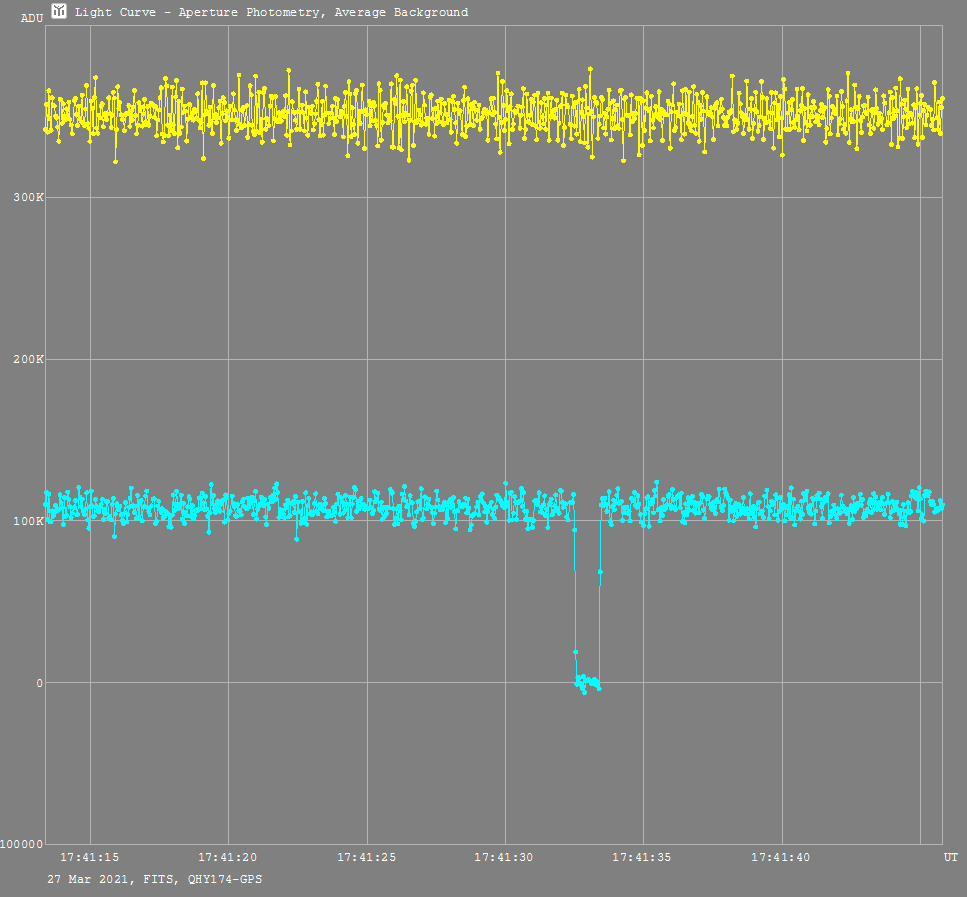The image size is (967, 897).
Task: Click the 17:41:30 time label
Action: click(504, 857)
